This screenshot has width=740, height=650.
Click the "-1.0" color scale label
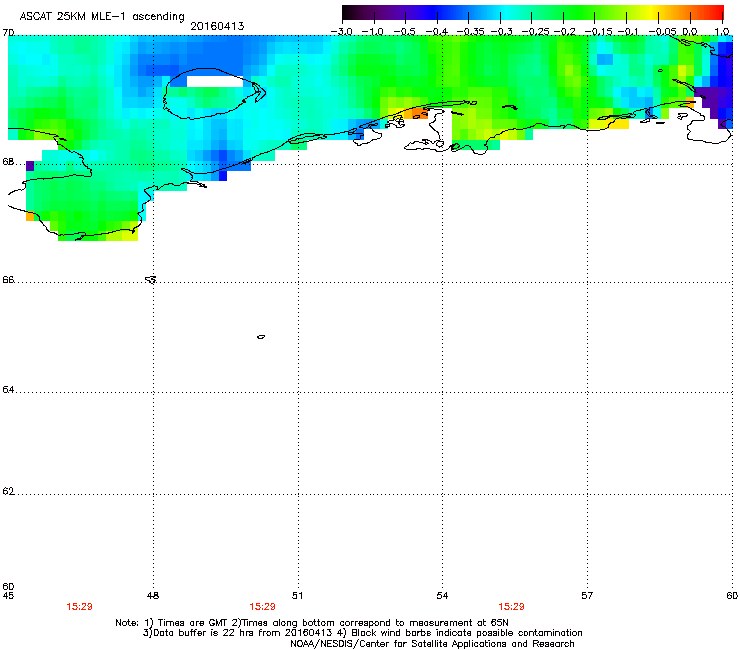(373, 32)
